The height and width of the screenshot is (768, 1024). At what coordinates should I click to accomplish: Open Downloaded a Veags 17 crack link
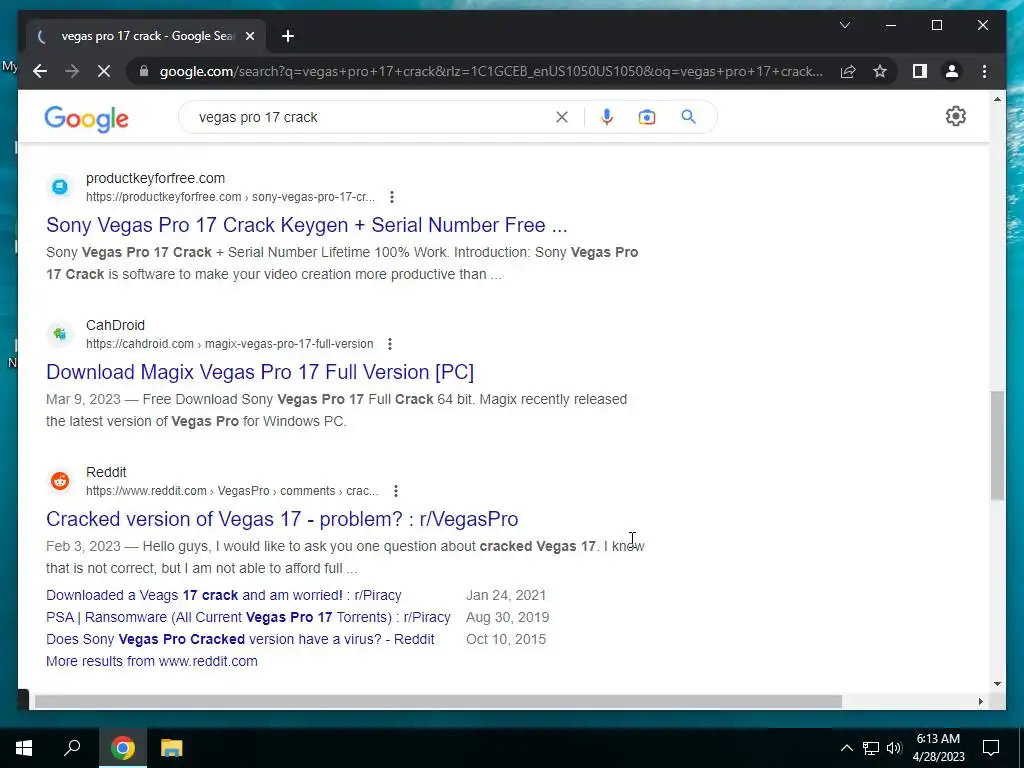223,595
